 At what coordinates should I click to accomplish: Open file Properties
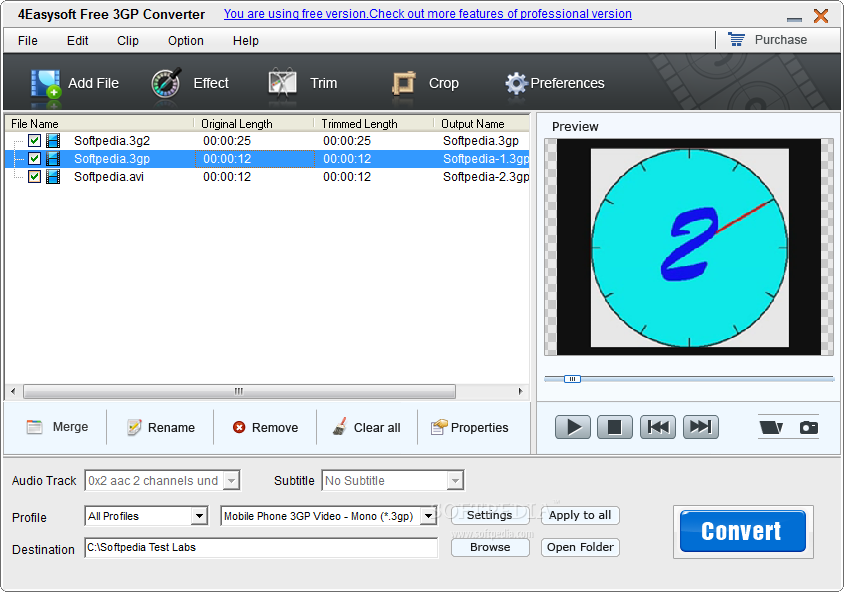469,427
